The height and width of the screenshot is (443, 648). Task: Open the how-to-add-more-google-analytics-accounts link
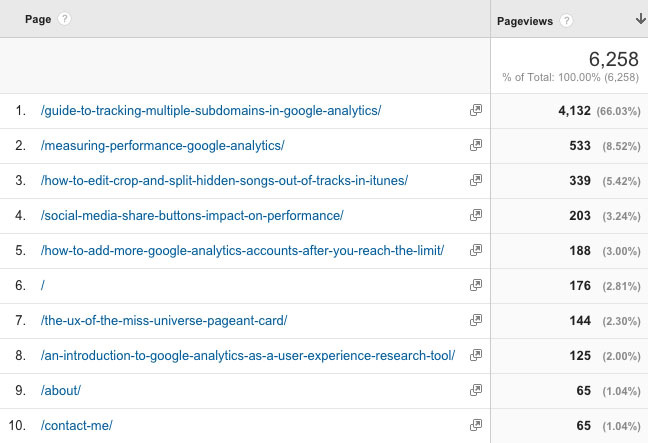coord(242,251)
